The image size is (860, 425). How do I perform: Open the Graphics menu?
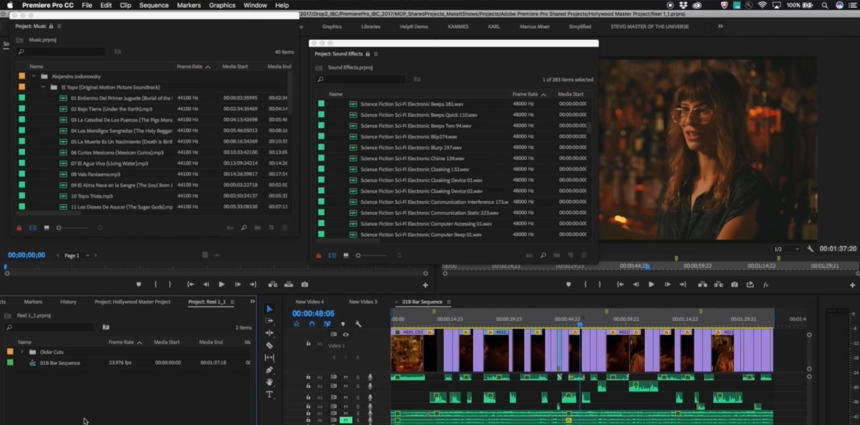tap(222, 5)
